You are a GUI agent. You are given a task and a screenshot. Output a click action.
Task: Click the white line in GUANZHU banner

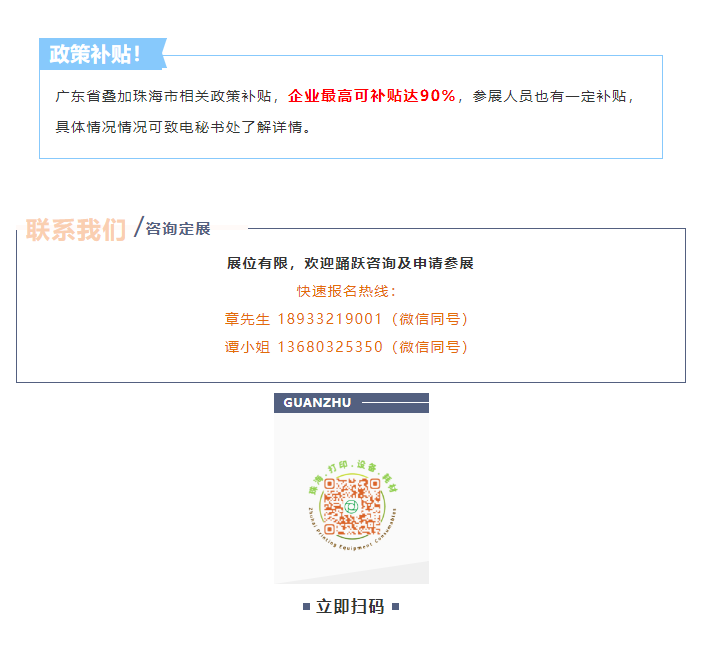tap(395, 403)
